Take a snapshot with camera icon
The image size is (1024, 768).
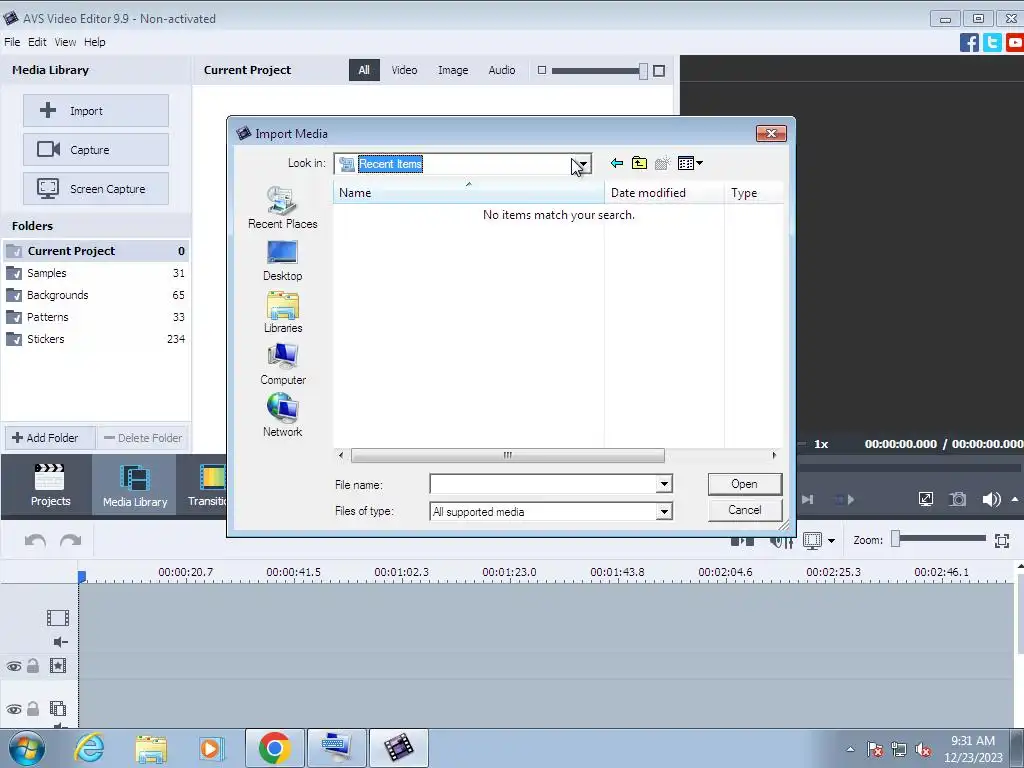[958, 500]
